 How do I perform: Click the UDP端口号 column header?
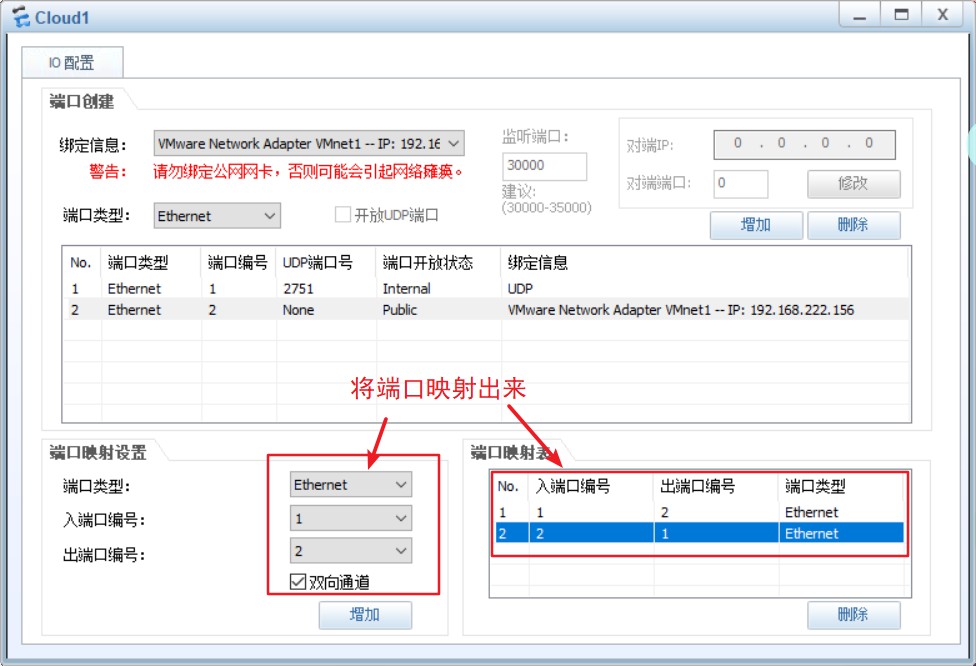[x=326, y=263]
